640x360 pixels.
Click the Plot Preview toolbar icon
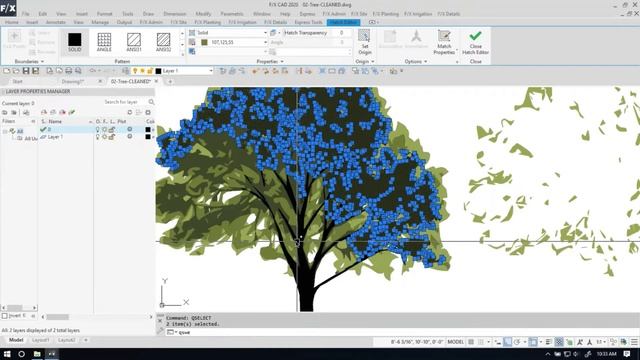(78, 71)
